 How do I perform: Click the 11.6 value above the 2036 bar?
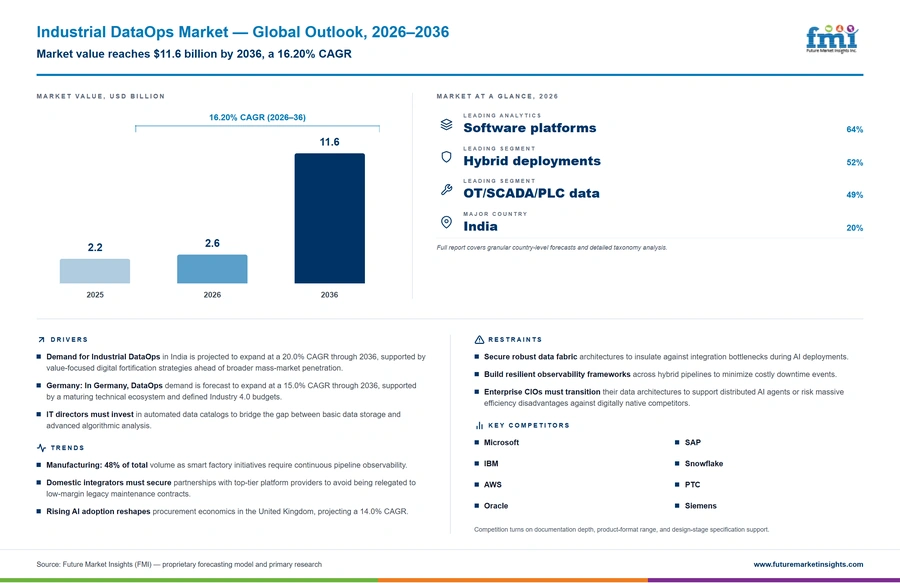[329, 142]
